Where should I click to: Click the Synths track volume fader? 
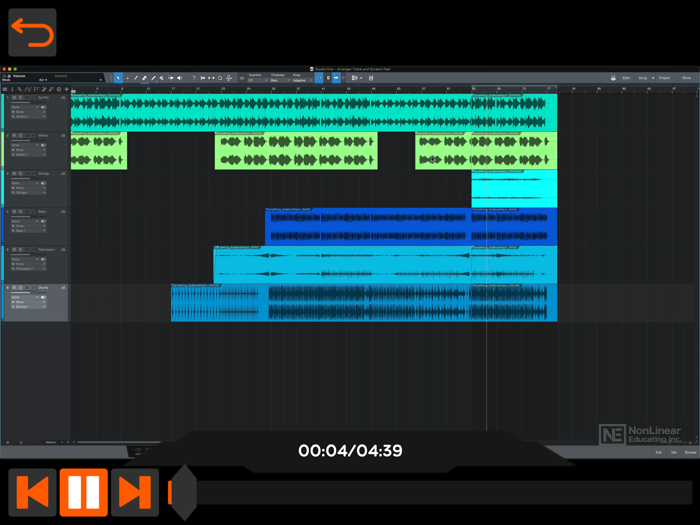pyautogui.click(x=28, y=102)
